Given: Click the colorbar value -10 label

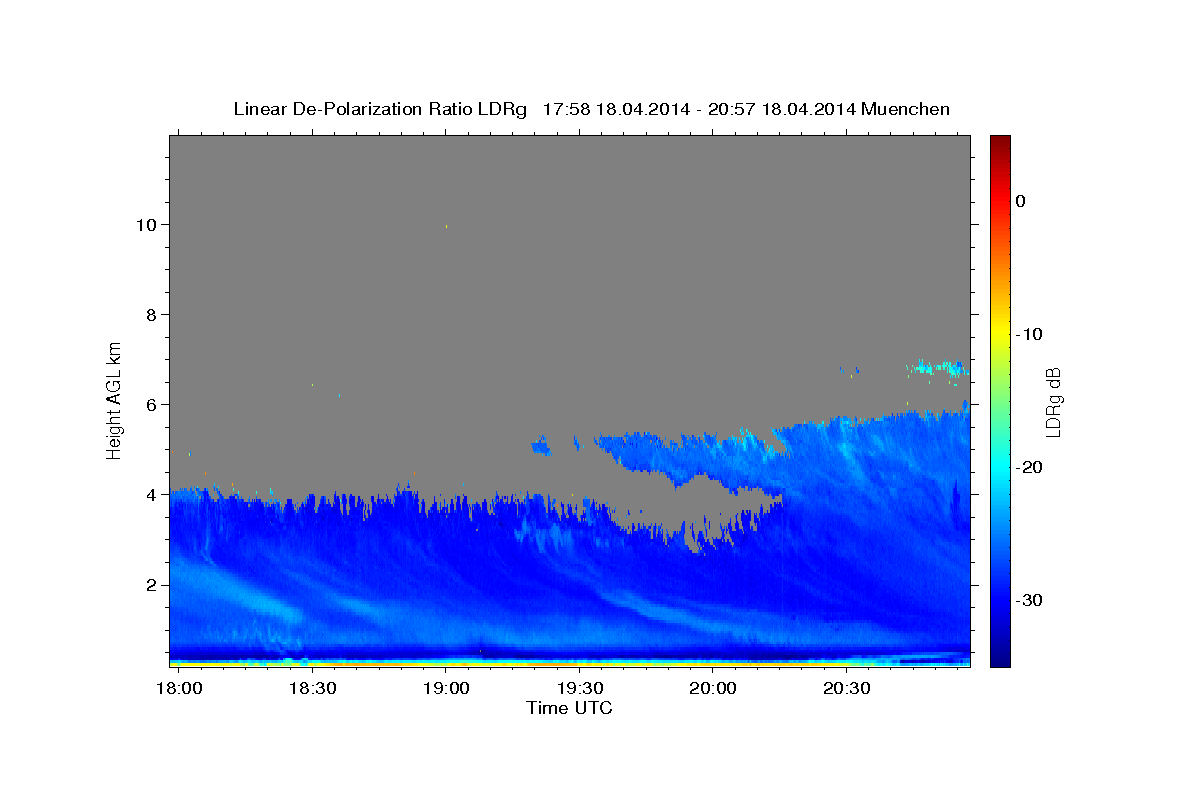Looking at the screenshot, I should (x=1030, y=334).
